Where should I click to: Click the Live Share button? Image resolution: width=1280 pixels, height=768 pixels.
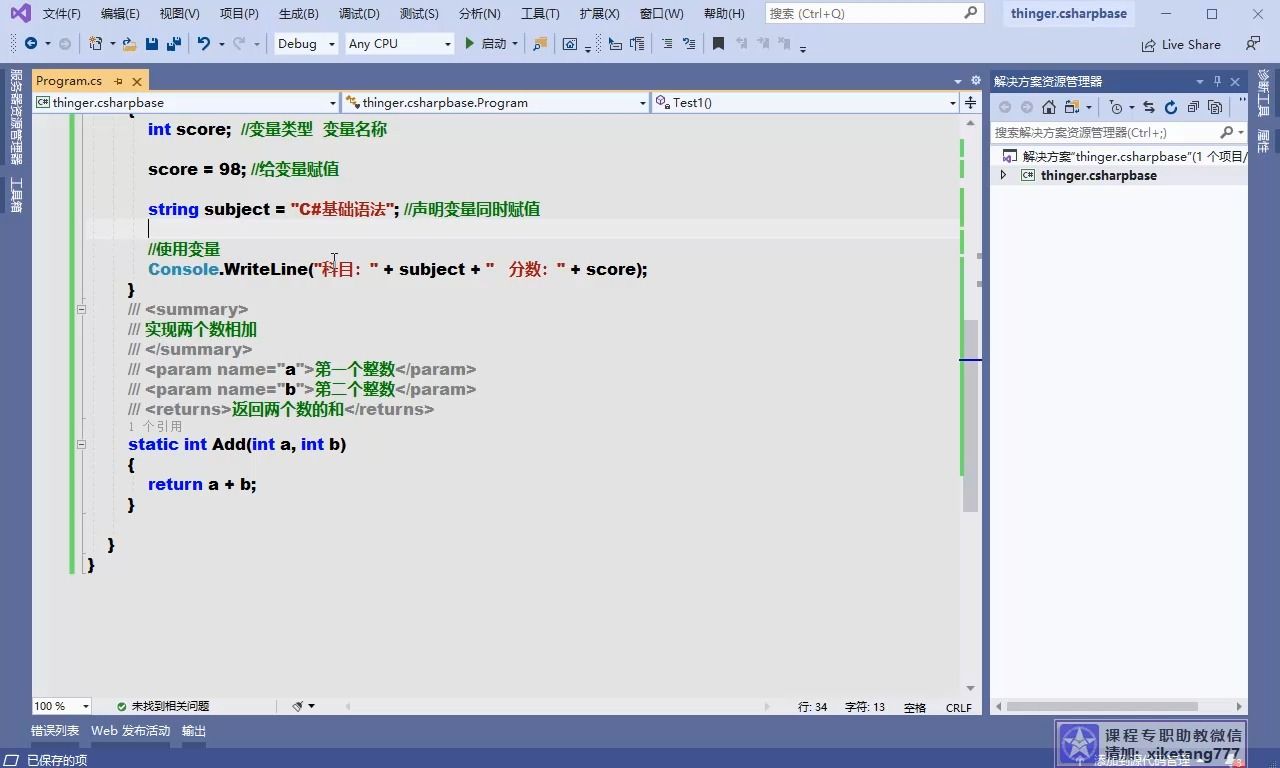click(1181, 45)
